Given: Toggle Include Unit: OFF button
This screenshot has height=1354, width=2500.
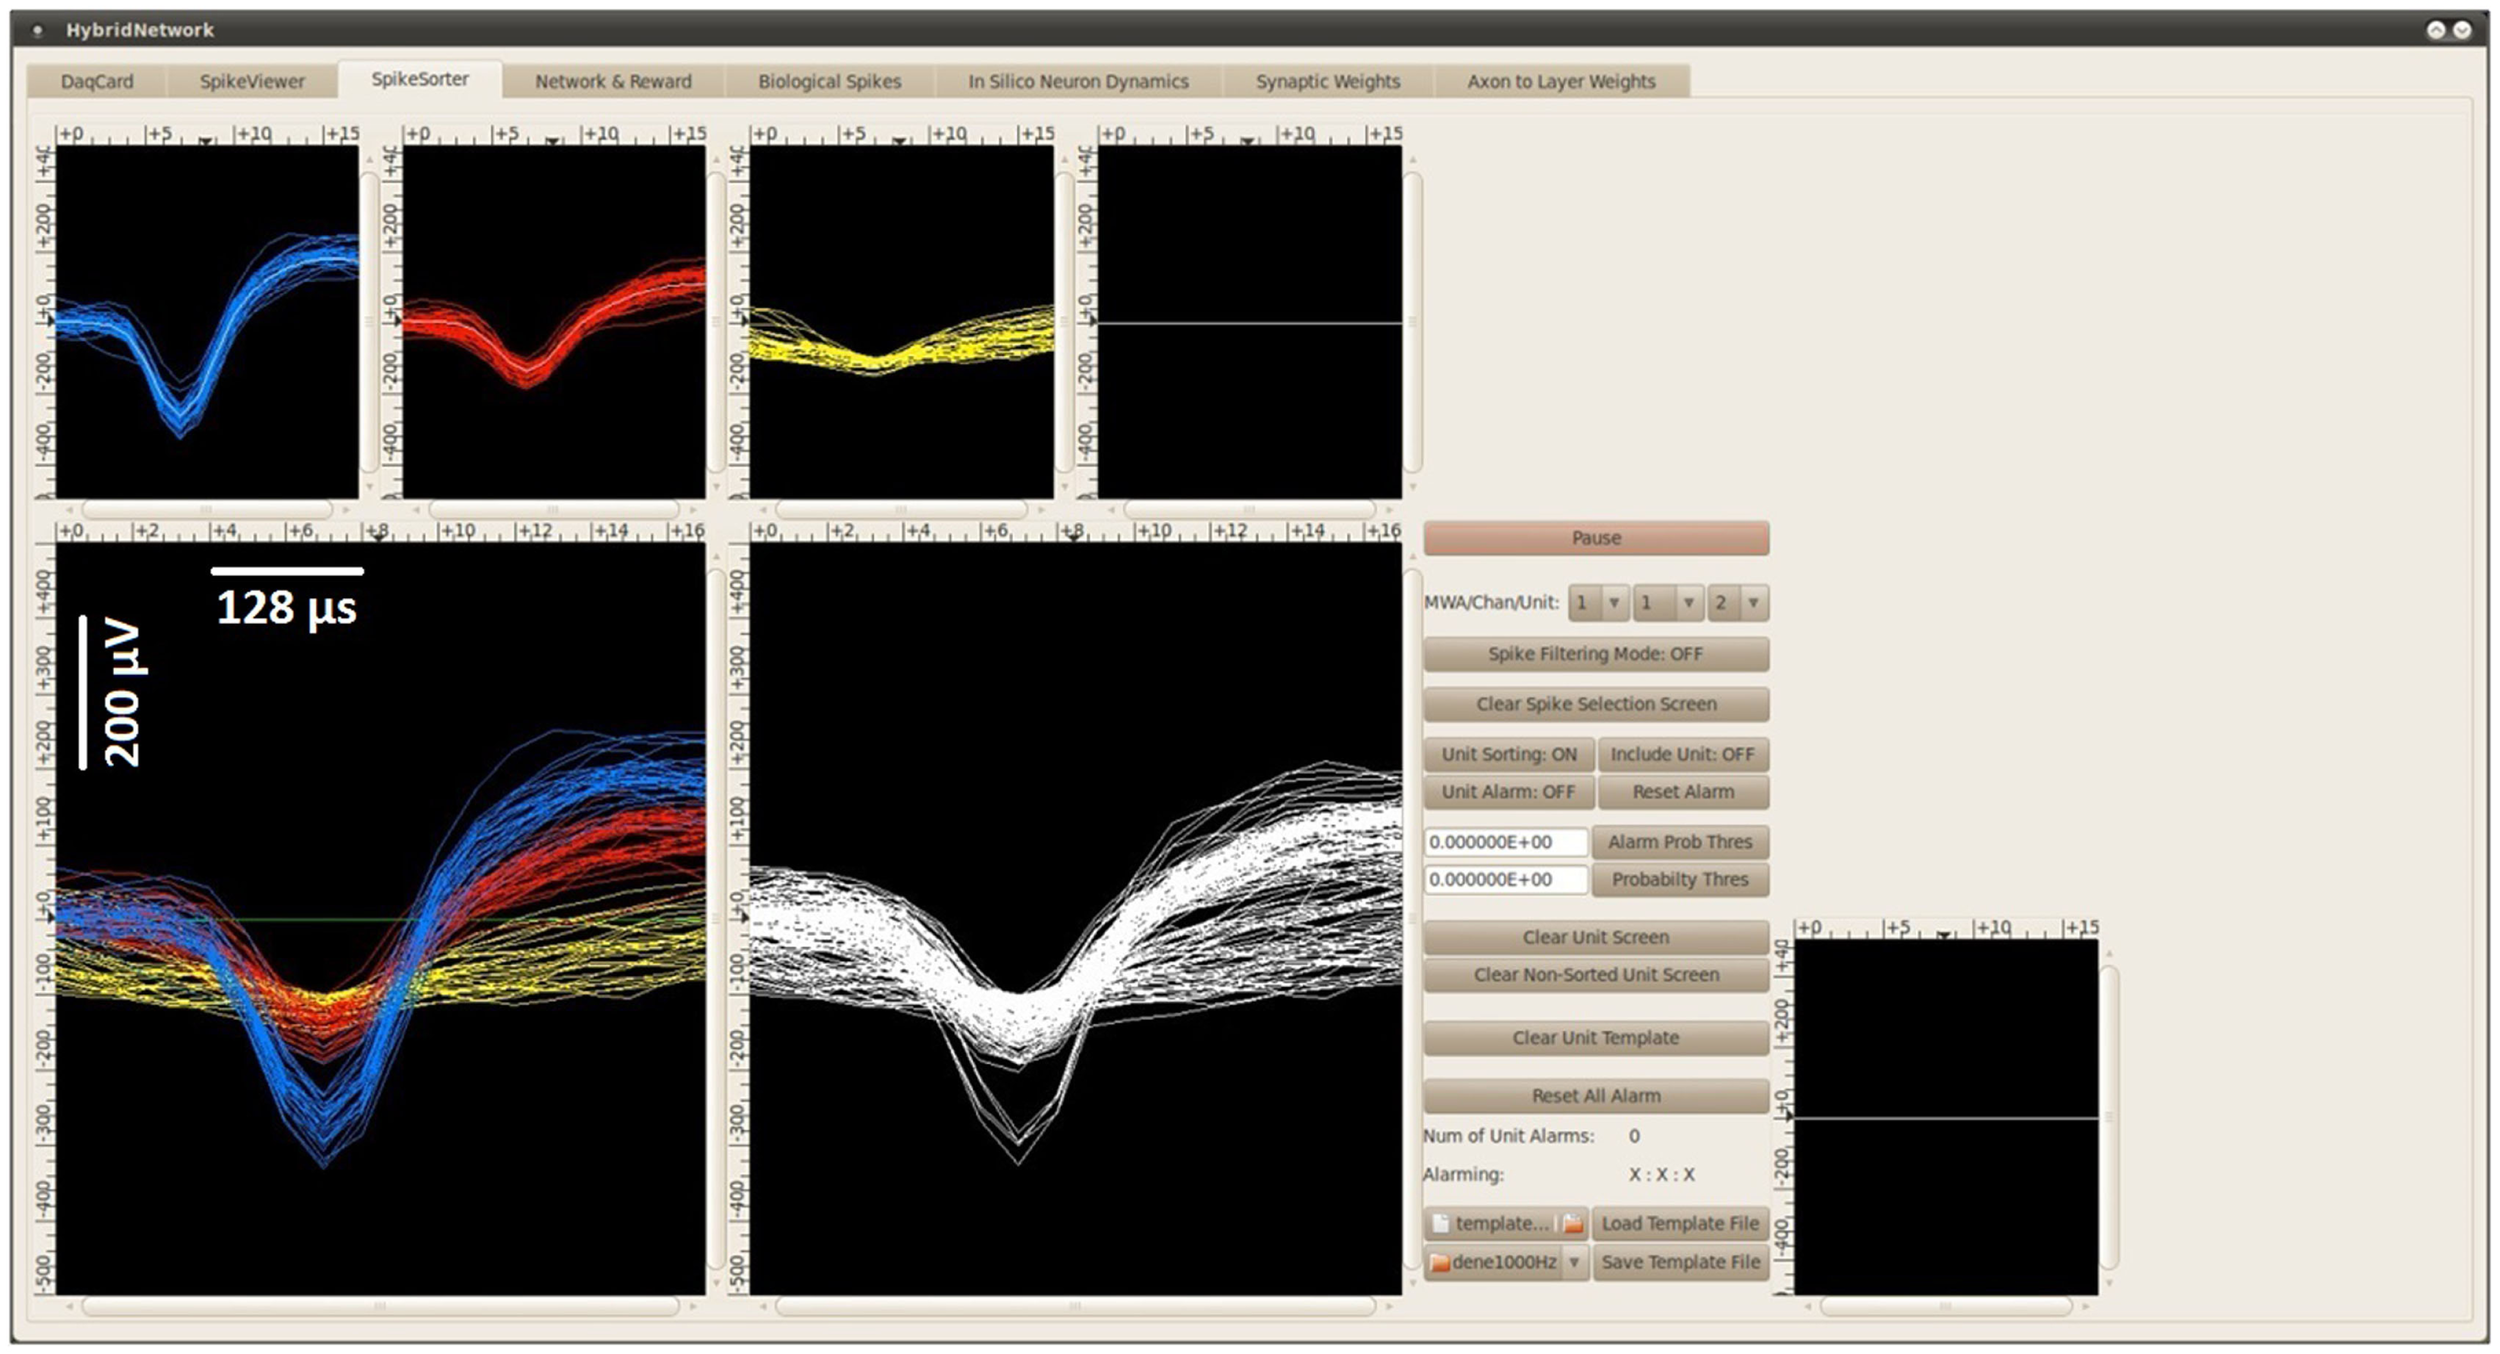Looking at the screenshot, I should click(x=1682, y=755).
